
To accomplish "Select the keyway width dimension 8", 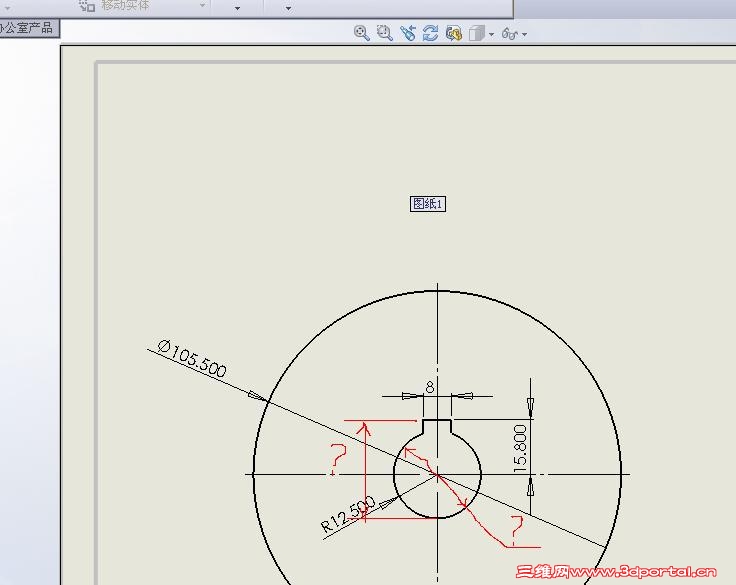I will coord(429,387).
